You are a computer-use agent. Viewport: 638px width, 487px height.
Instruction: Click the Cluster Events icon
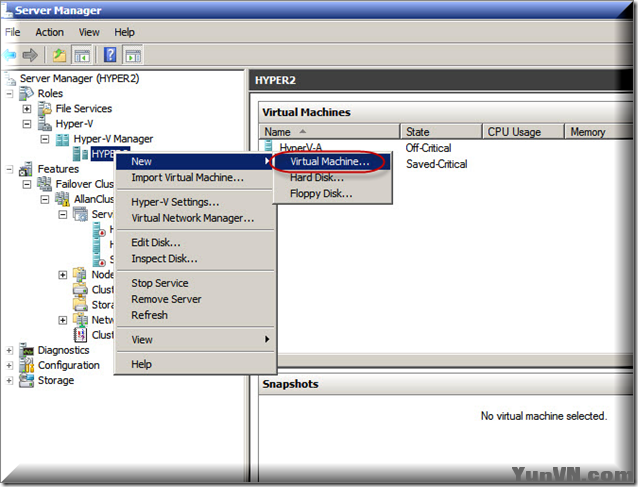pyautogui.click(x=80, y=335)
